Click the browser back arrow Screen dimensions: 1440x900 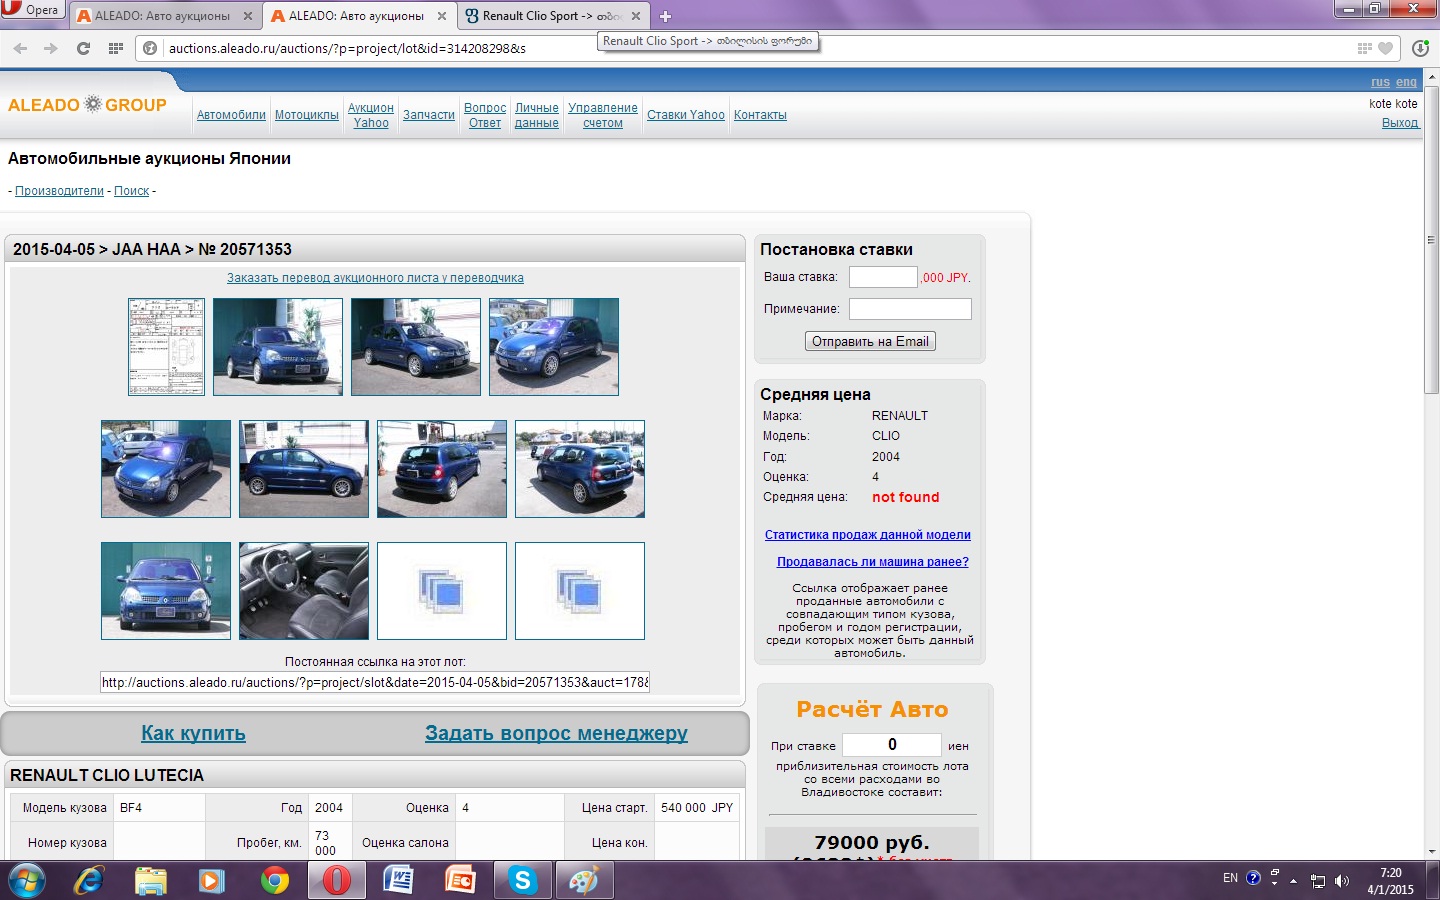20,48
